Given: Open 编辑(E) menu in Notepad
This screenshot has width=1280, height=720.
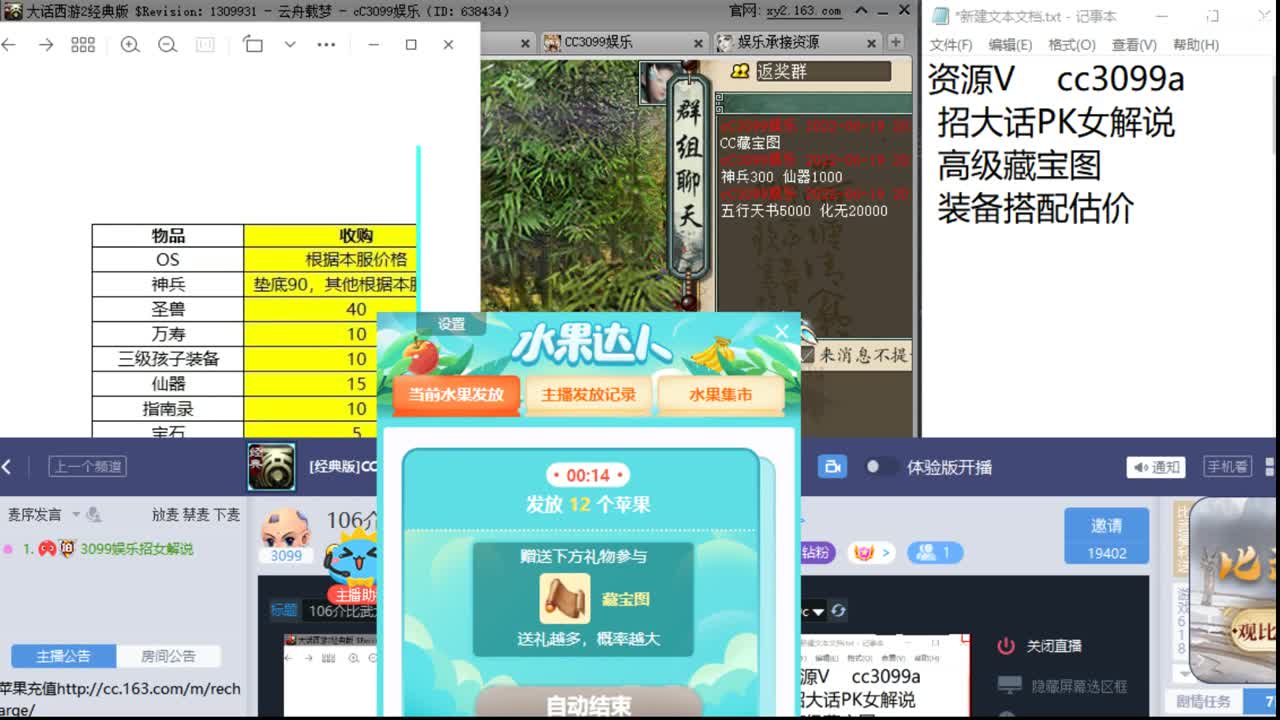Looking at the screenshot, I should point(1010,45).
